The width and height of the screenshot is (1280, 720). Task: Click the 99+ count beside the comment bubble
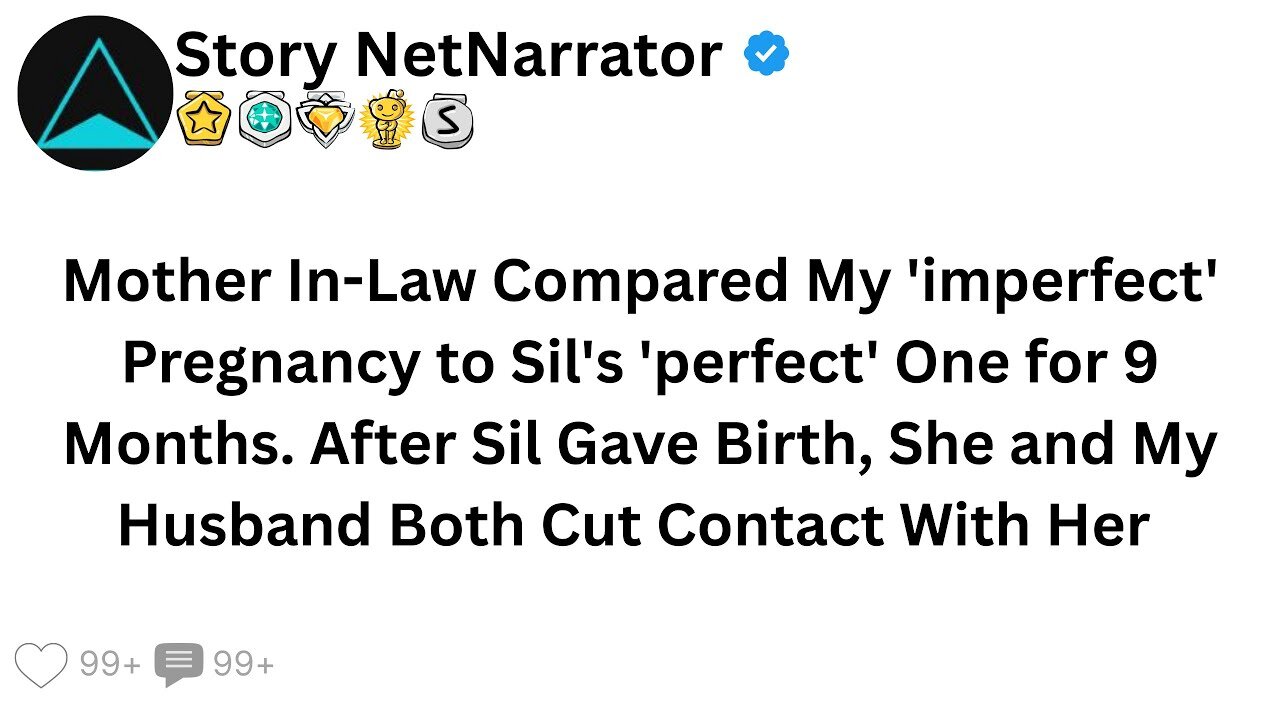[243, 664]
